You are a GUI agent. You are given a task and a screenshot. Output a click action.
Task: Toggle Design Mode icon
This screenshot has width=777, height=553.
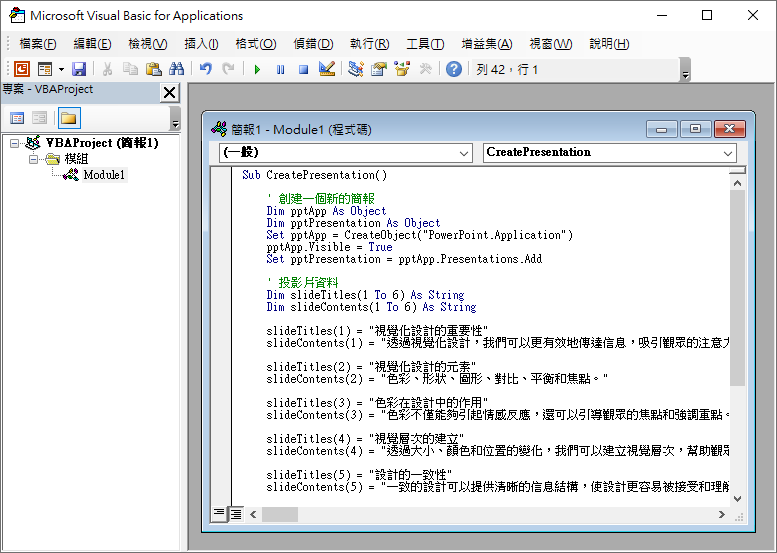point(327,69)
